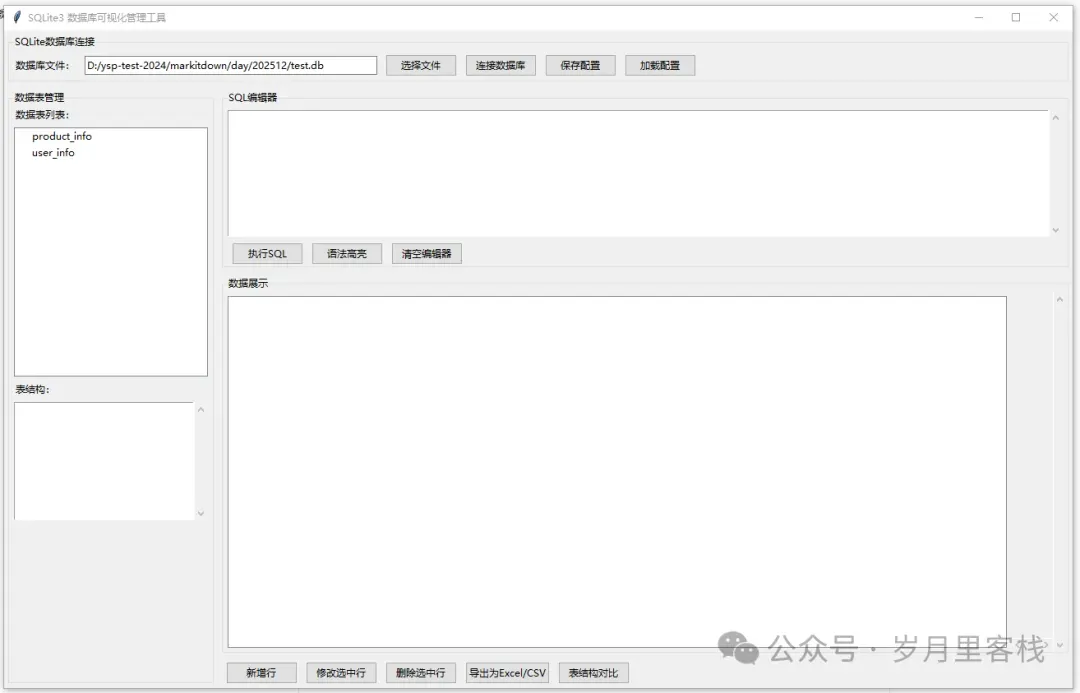The width and height of the screenshot is (1080, 693).
Task: Click inside the 表结构 text box
Action: click(x=105, y=461)
